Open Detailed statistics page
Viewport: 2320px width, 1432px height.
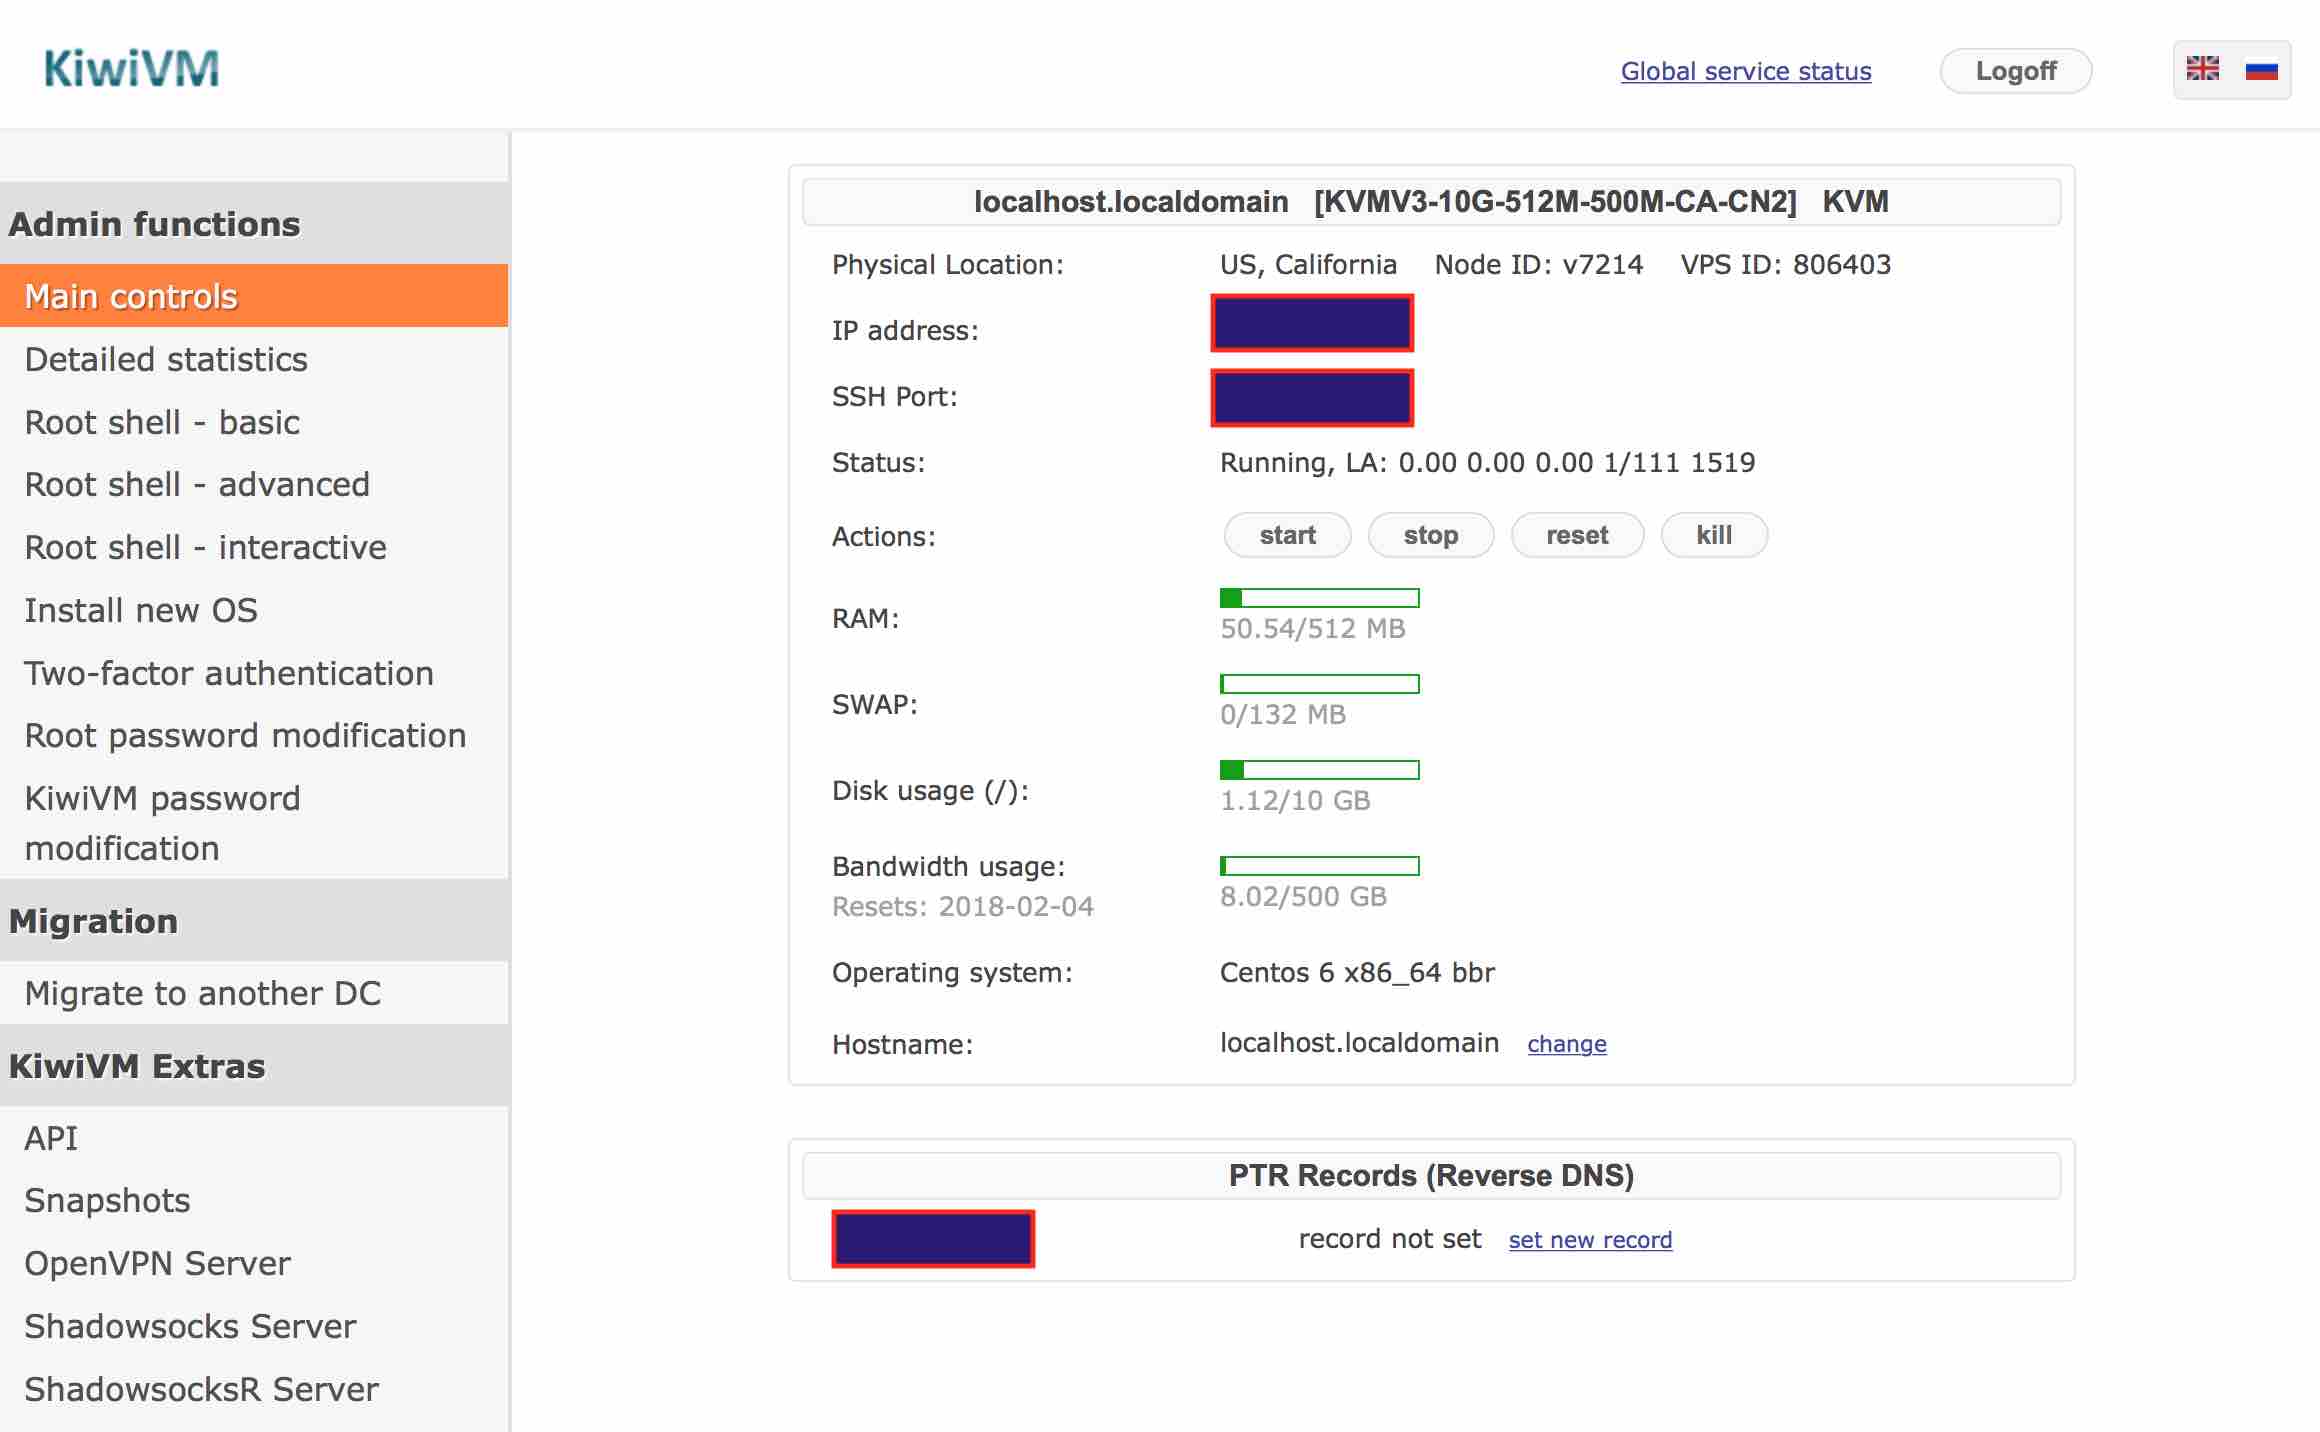tap(166, 358)
